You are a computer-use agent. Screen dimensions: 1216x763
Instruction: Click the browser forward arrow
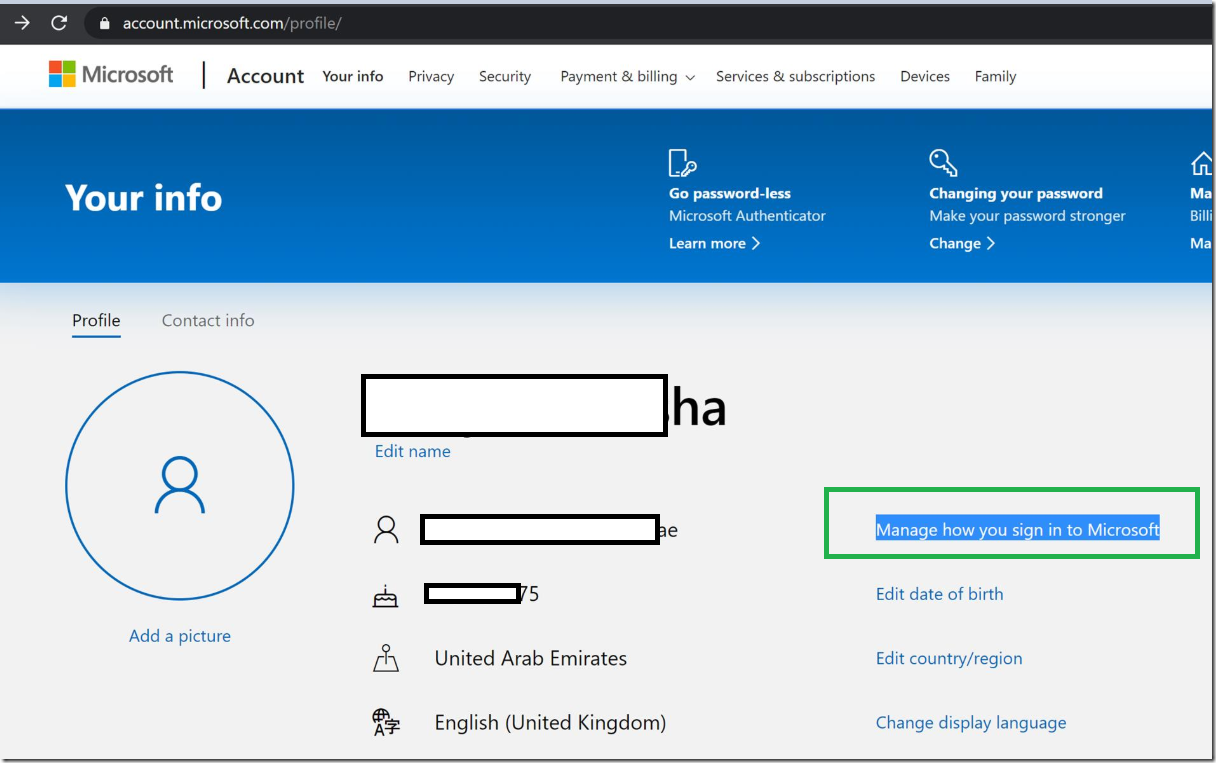(22, 23)
